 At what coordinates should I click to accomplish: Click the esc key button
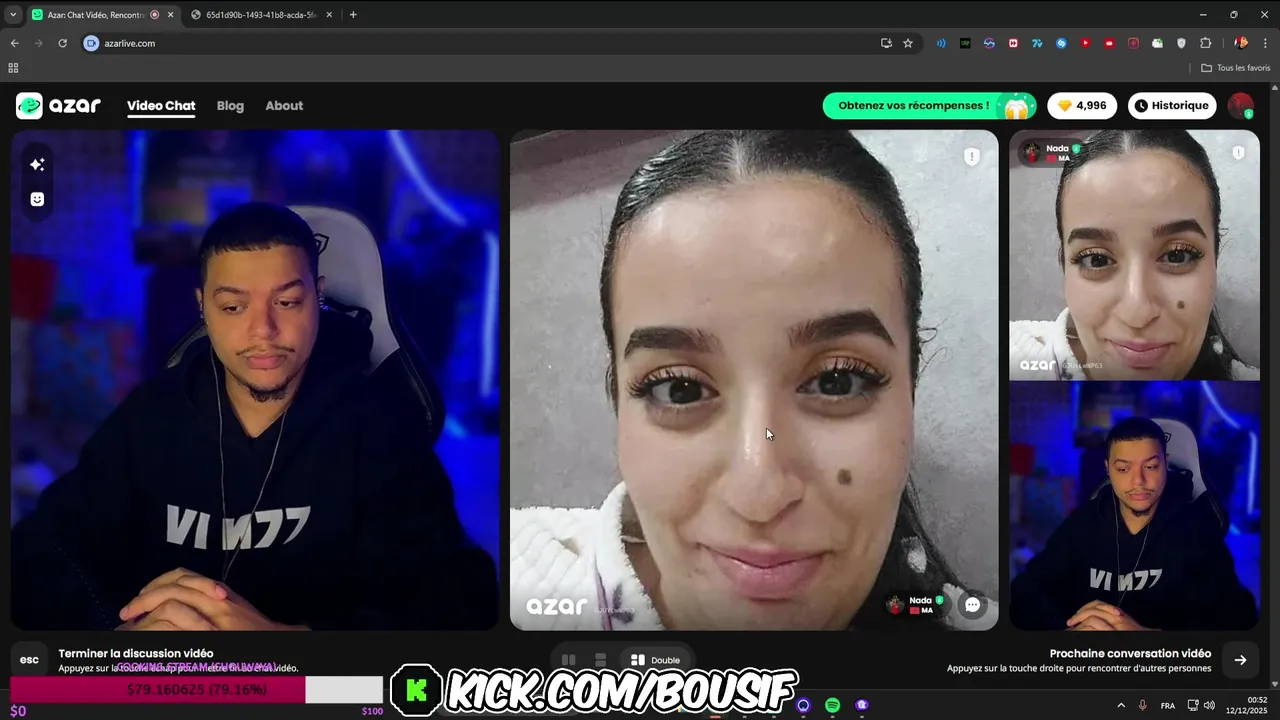coord(29,660)
